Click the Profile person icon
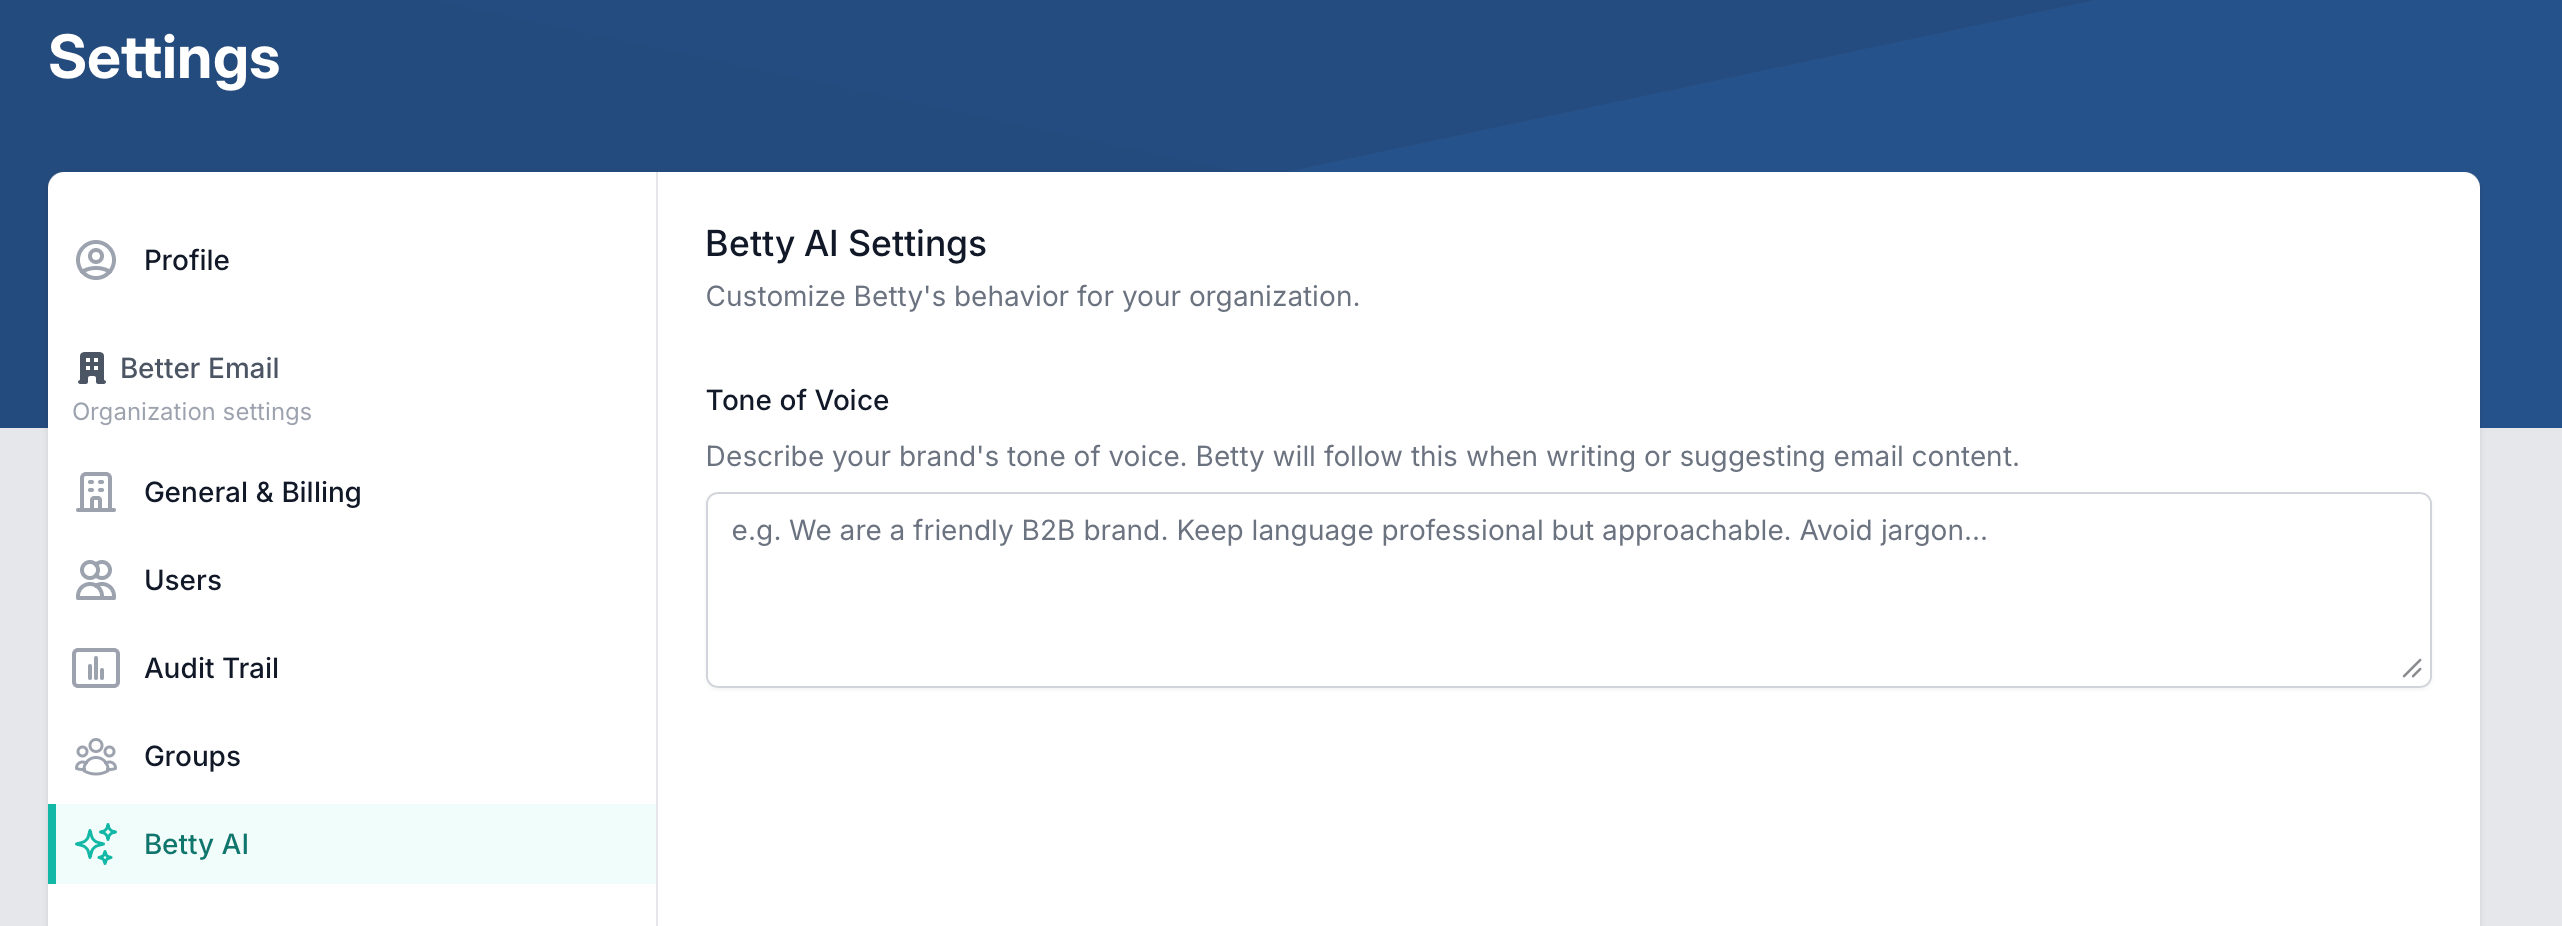The width and height of the screenshot is (2562, 926). pyautogui.click(x=95, y=260)
